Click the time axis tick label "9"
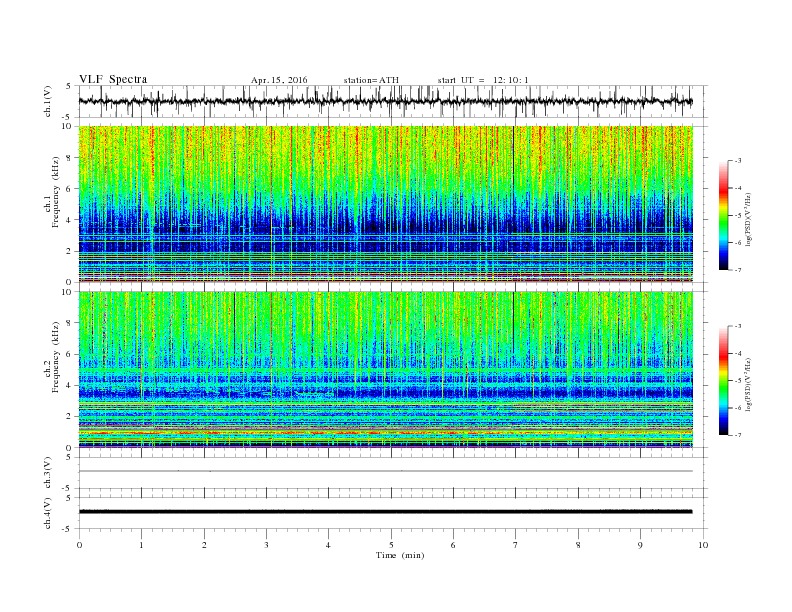The image size is (792, 612). tap(640, 545)
